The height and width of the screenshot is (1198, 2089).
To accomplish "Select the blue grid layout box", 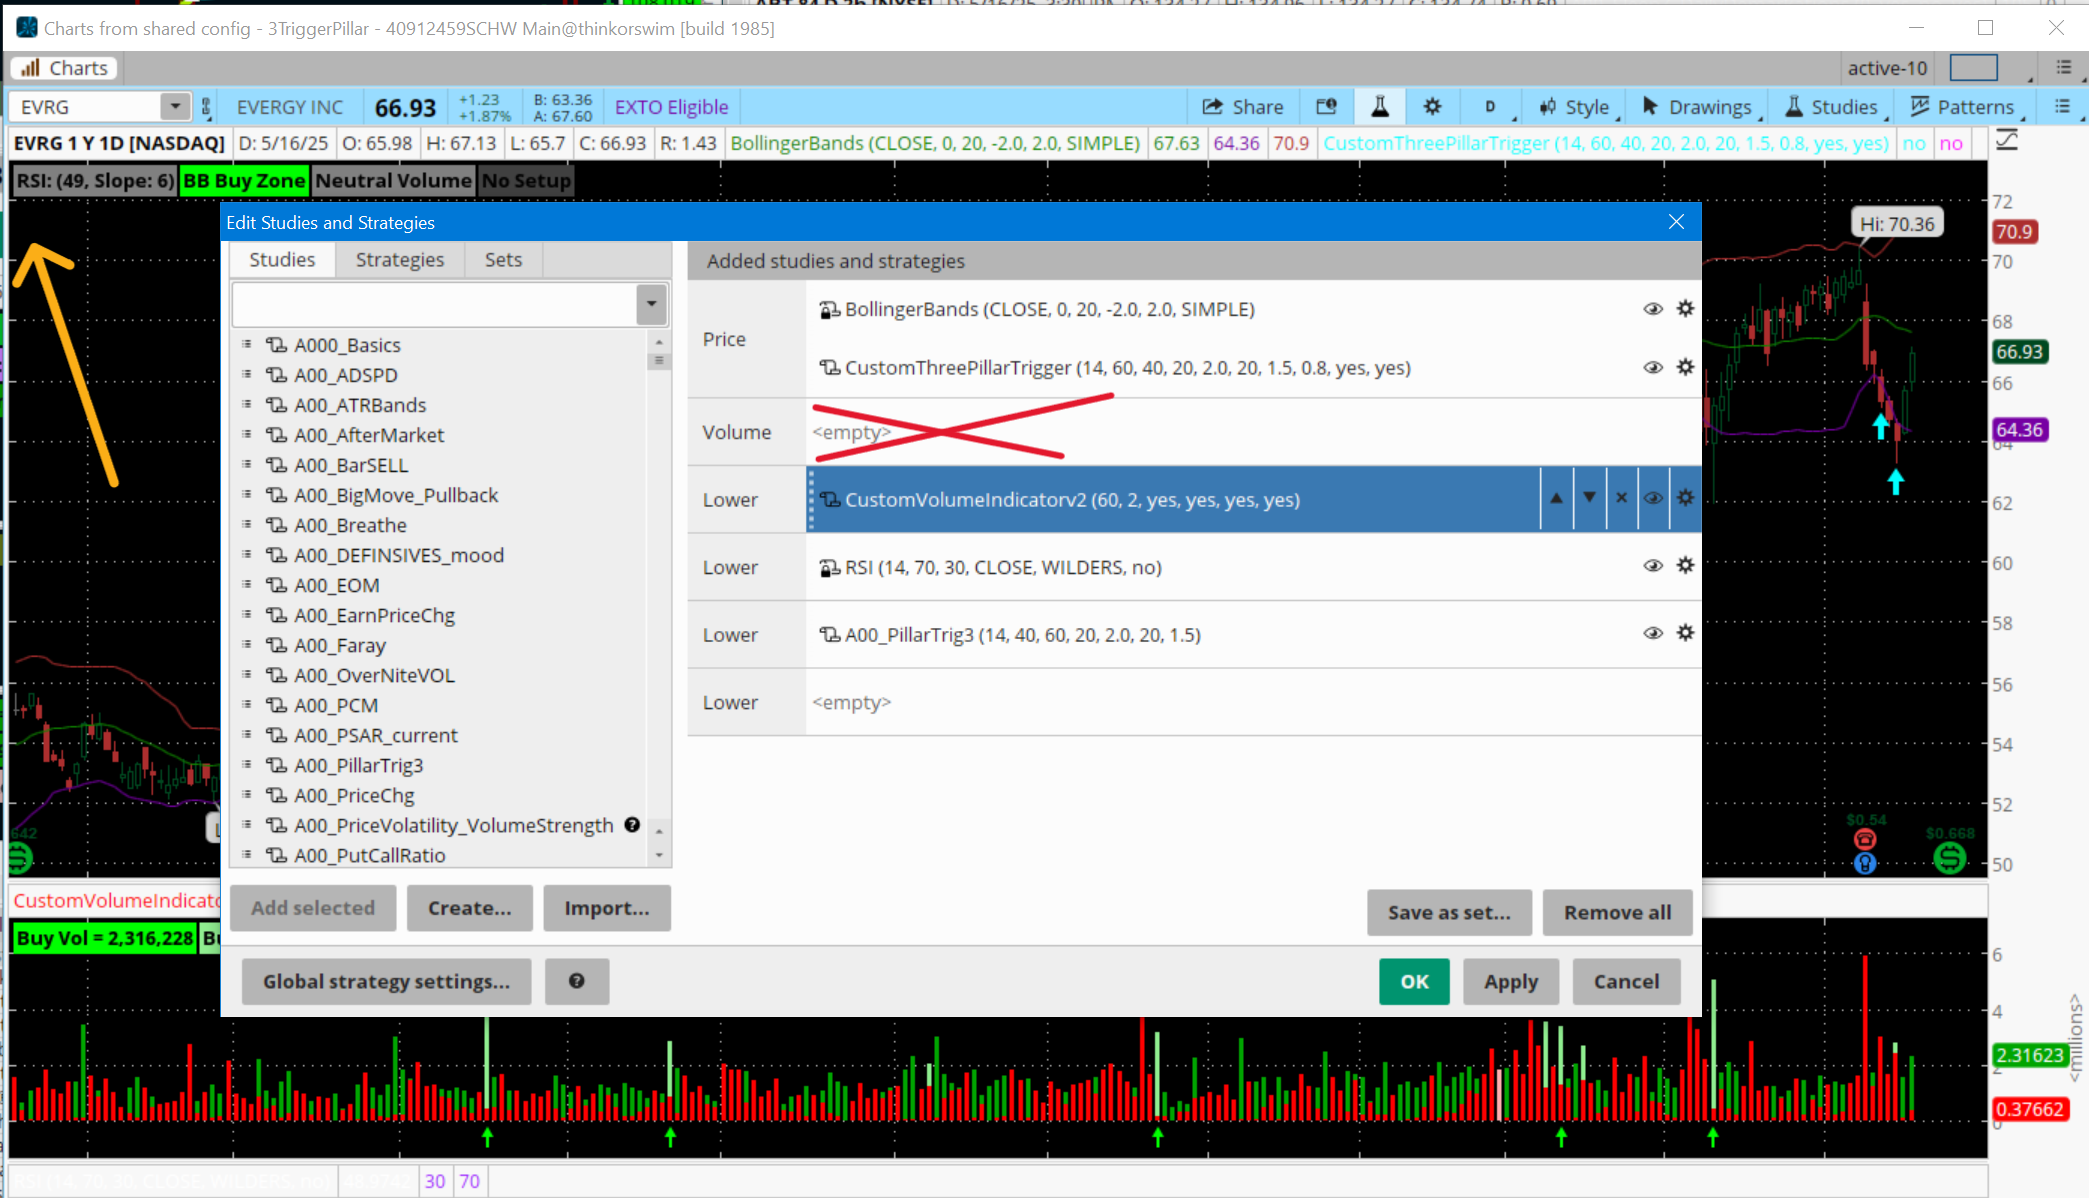I will [1974, 68].
